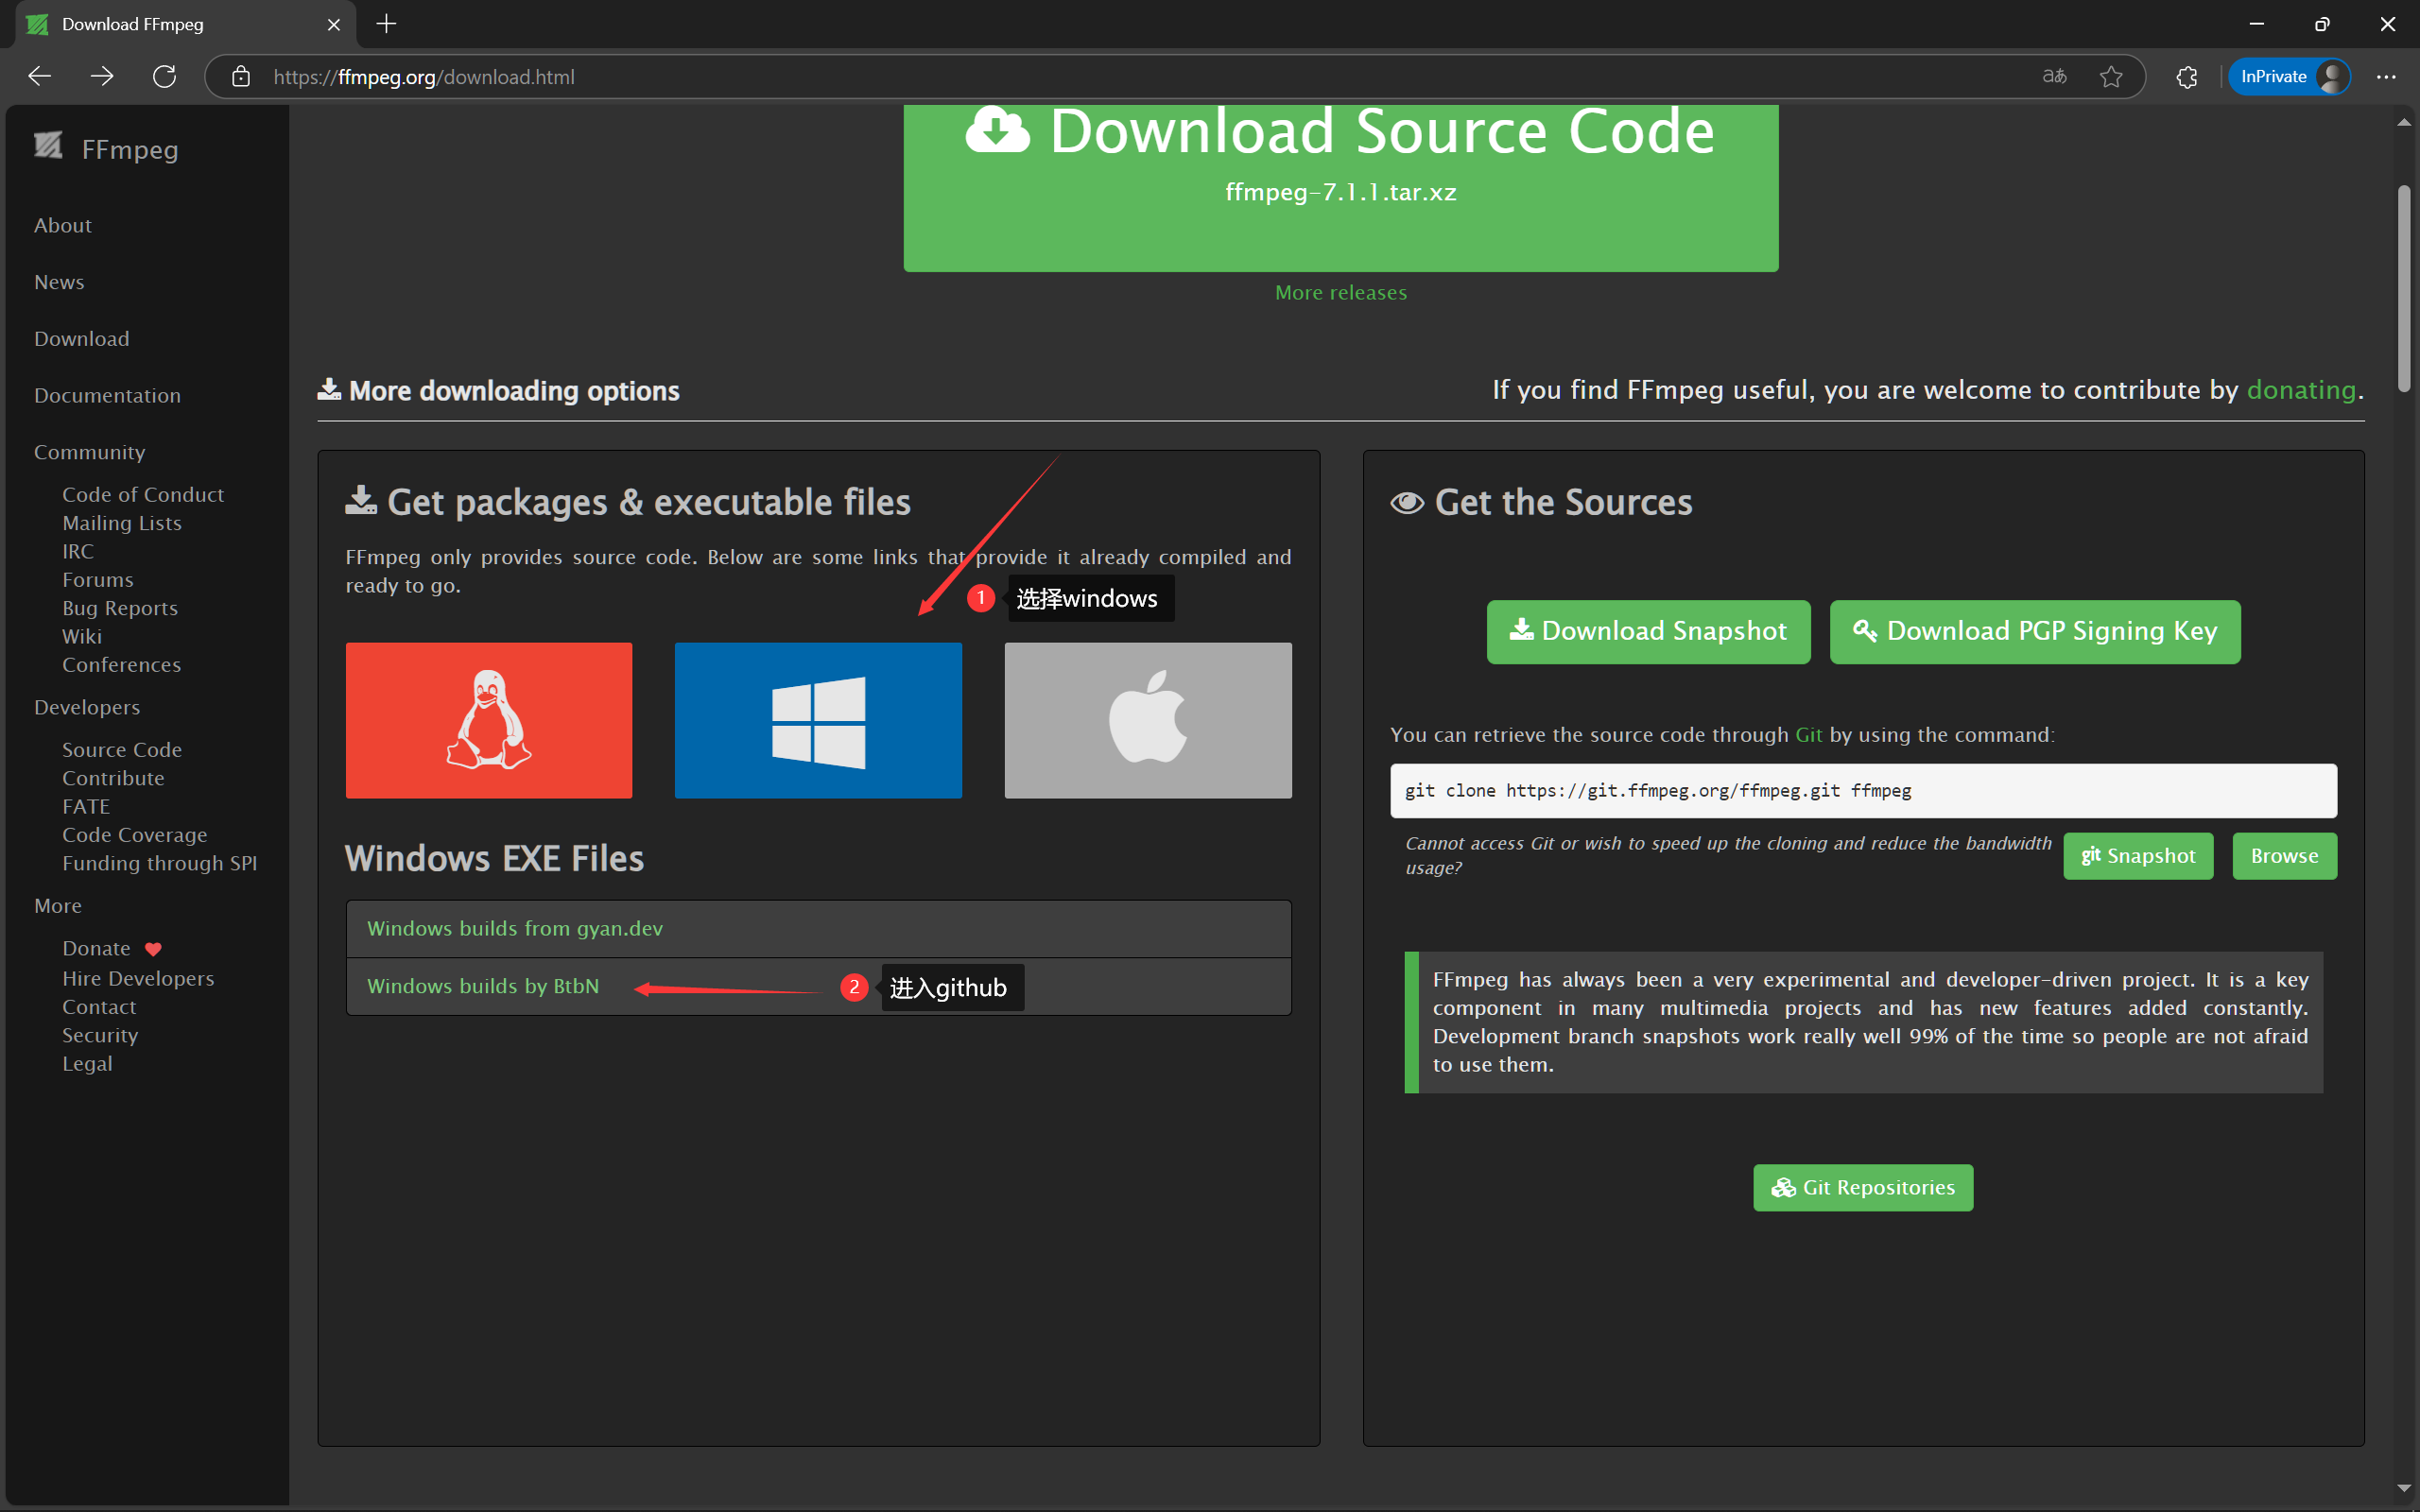Screen dimensions: 2420x1512
Task: Open Contact sidebar link
Action: [99, 1007]
